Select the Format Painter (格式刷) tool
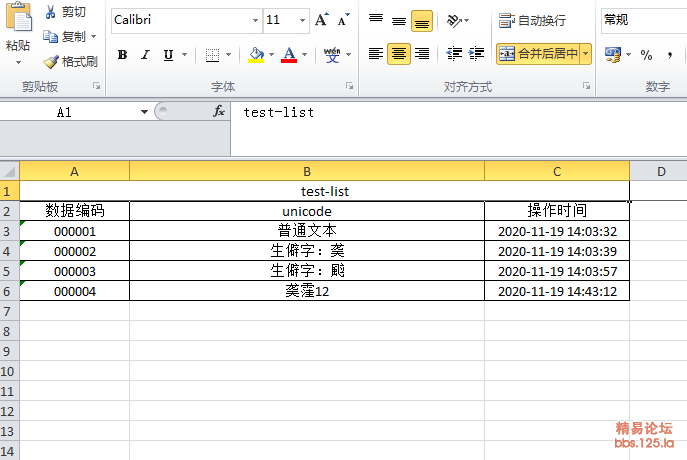This screenshot has height=460, width=687. [51, 61]
